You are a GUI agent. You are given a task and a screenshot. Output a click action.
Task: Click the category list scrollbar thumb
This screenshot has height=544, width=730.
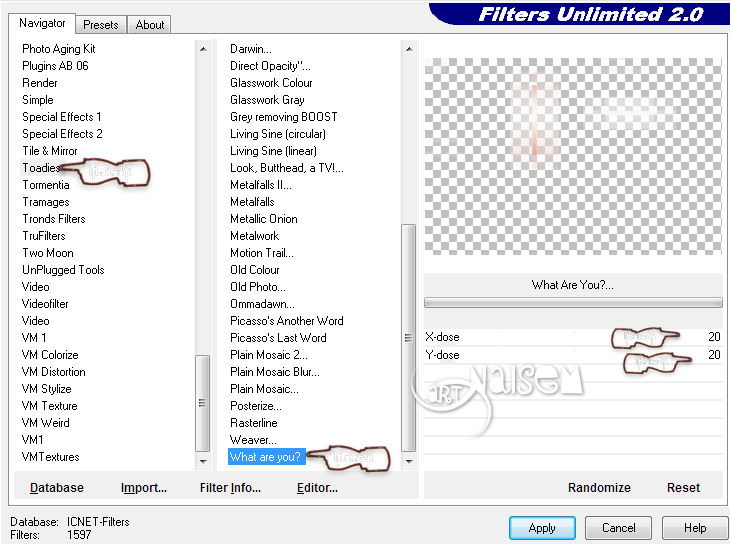point(203,403)
